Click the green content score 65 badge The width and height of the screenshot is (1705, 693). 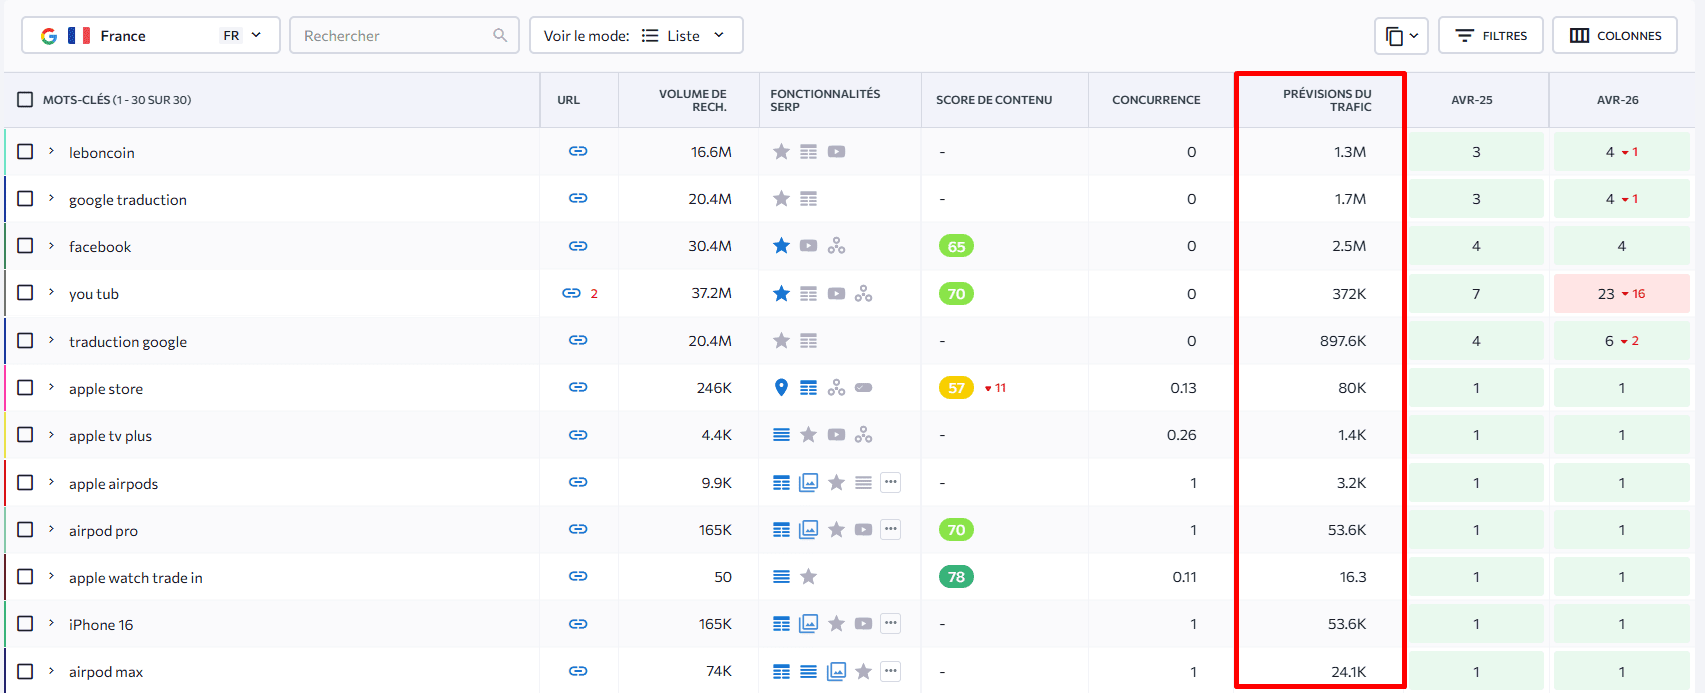(956, 246)
